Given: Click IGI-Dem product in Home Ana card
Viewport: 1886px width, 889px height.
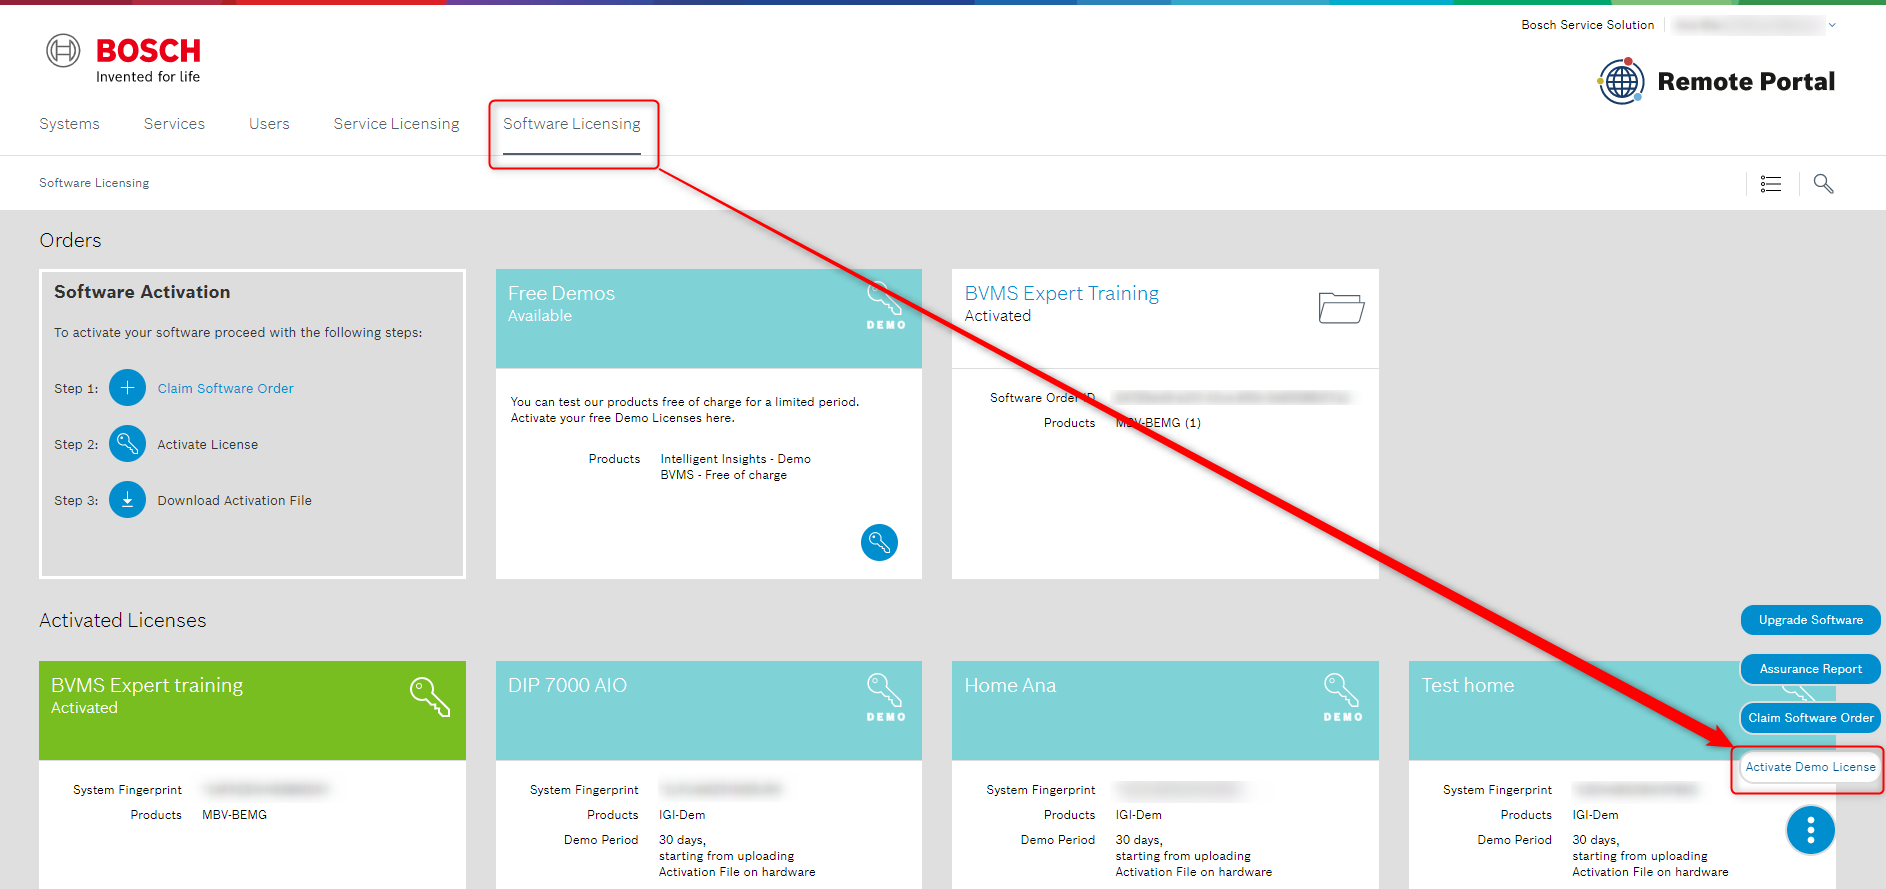Looking at the screenshot, I should pos(1138,815).
